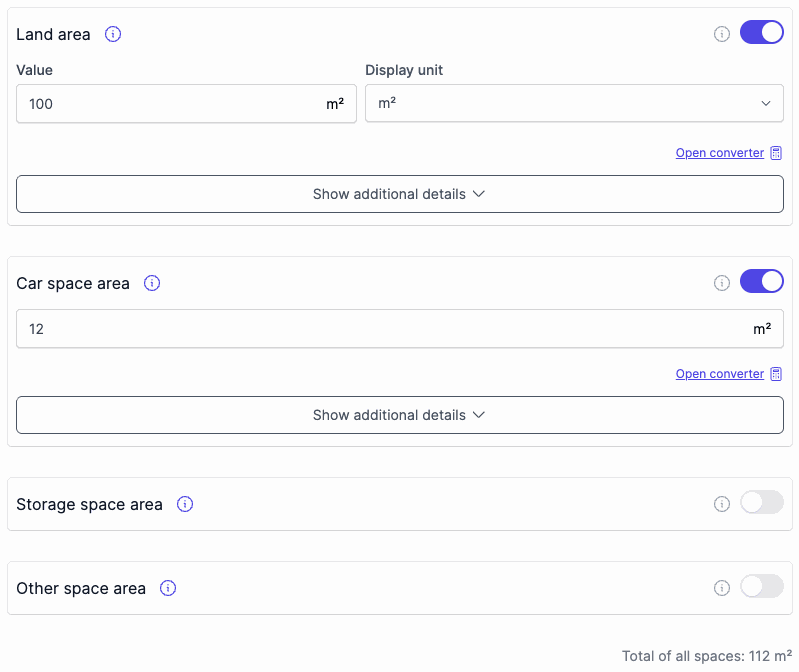This screenshot has height=672, width=799.
Task: Click the Other space area heading
Action: pyautogui.click(x=81, y=588)
